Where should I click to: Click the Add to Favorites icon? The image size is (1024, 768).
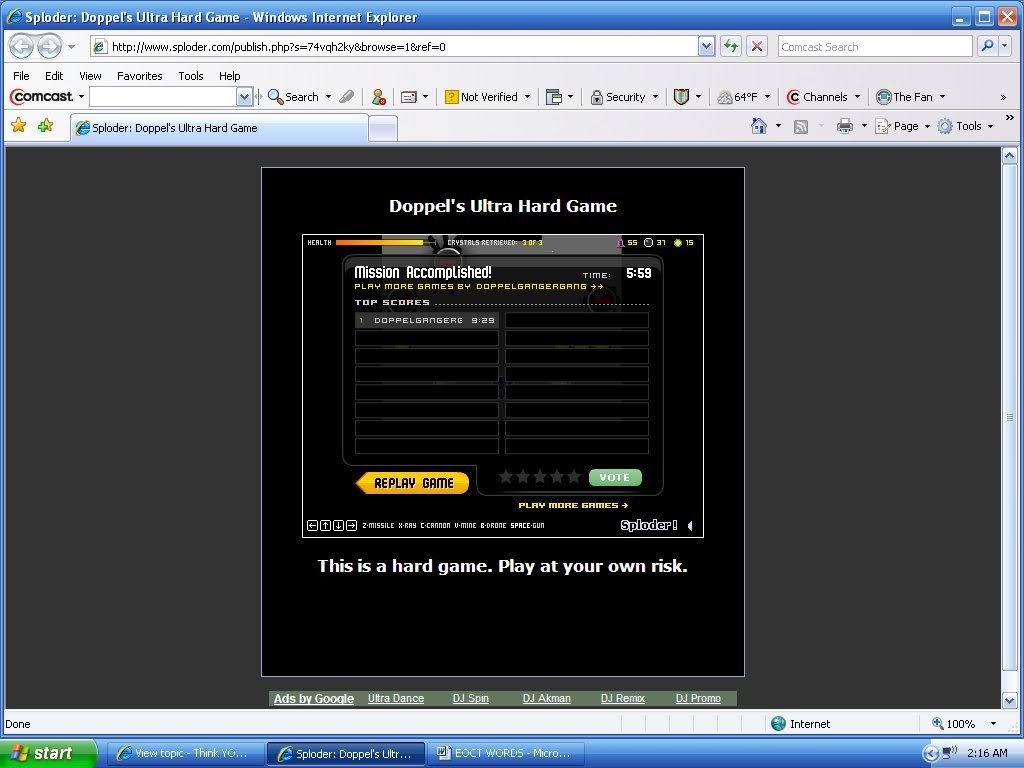pyautogui.click(x=45, y=126)
